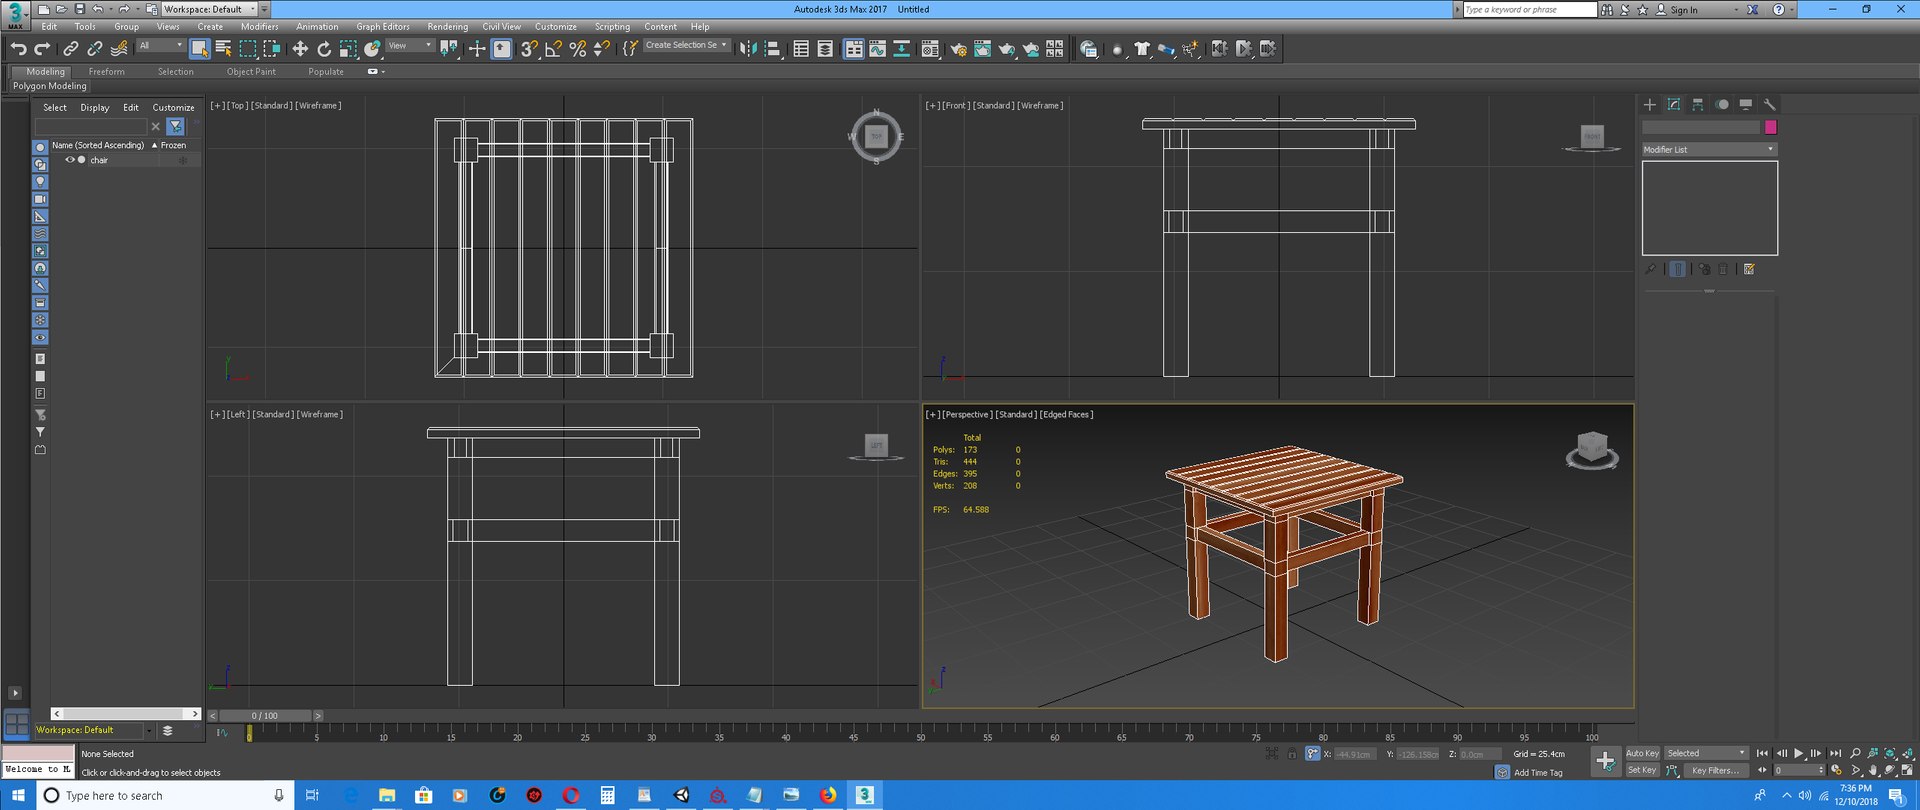This screenshot has width=1920, height=810.
Task: Toggle the Auto Key button
Action: 1642,753
